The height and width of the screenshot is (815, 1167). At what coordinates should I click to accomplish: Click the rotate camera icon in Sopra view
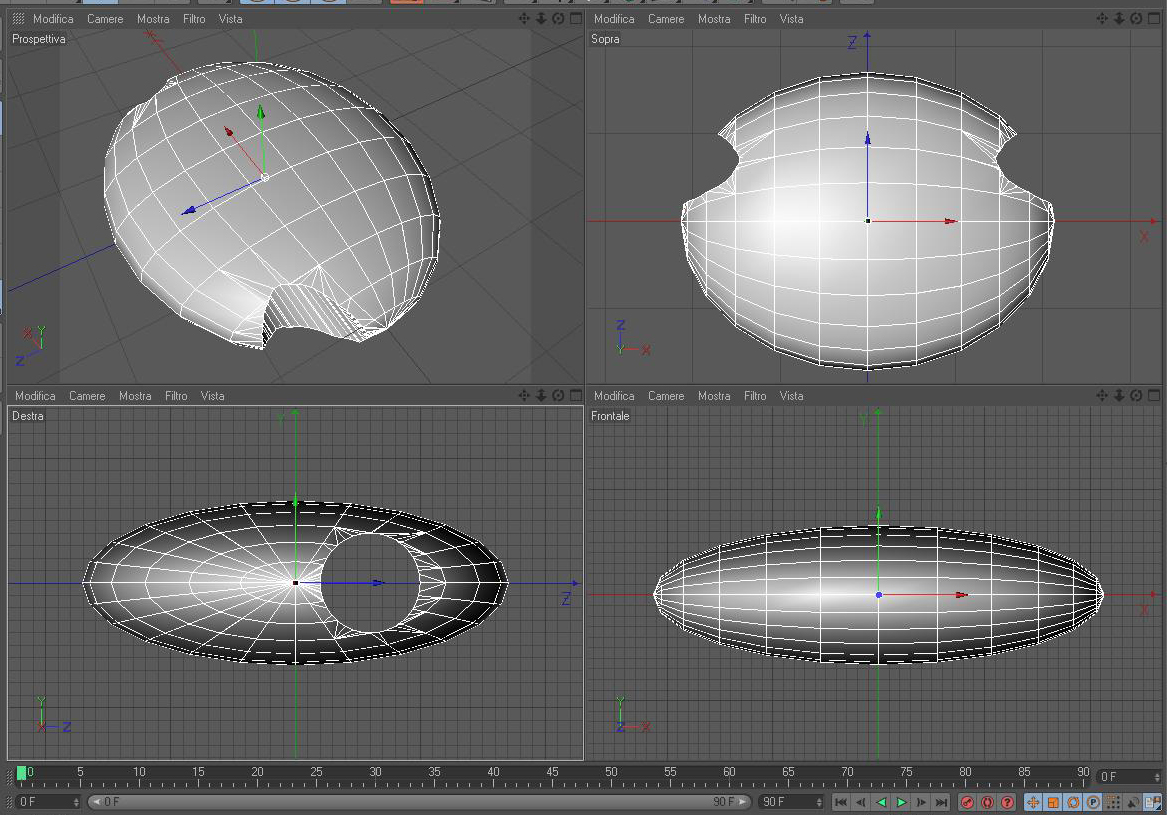(x=1136, y=19)
